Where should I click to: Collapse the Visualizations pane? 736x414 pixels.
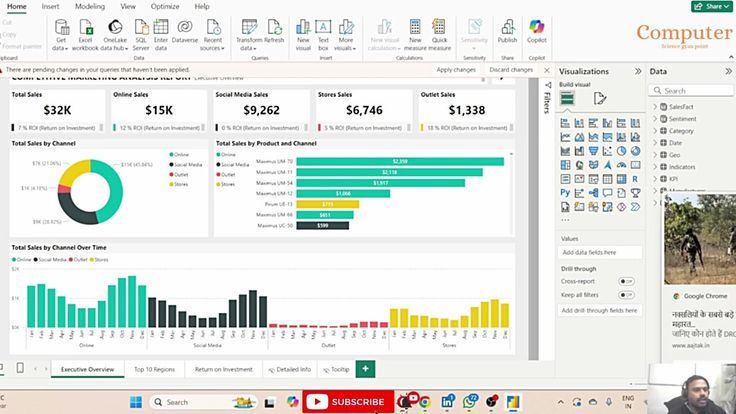637,72
